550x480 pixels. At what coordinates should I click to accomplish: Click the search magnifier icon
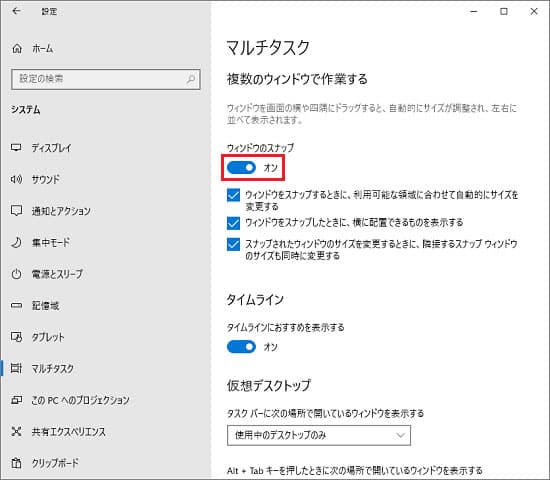coord(191,79)
